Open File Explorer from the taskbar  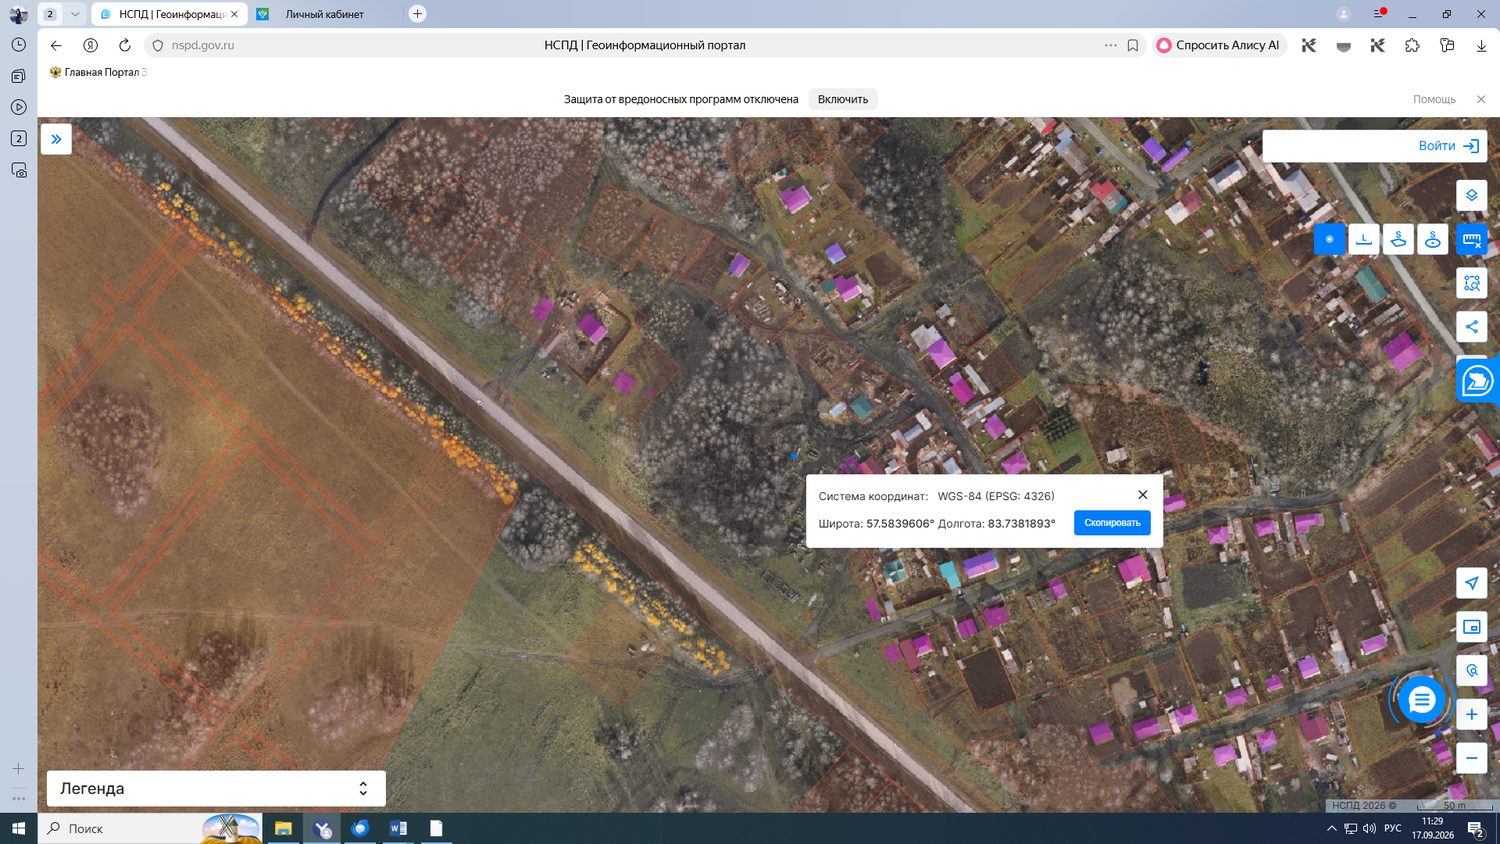(x=283, y=828)
